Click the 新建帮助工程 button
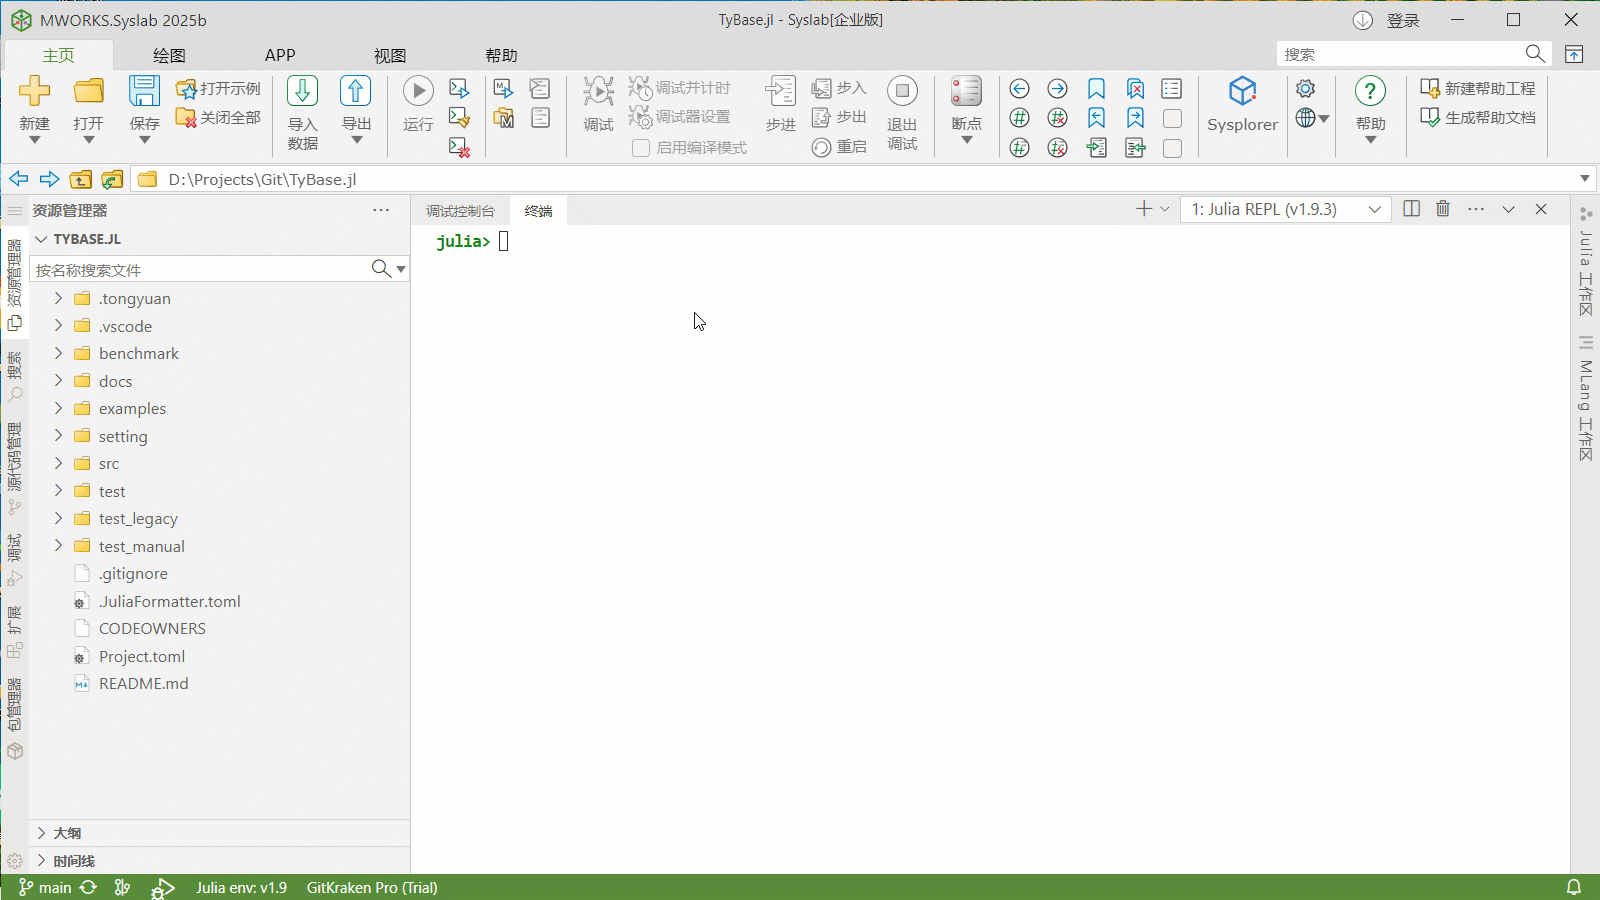 pyautogui.click(x=1478, y=89)
